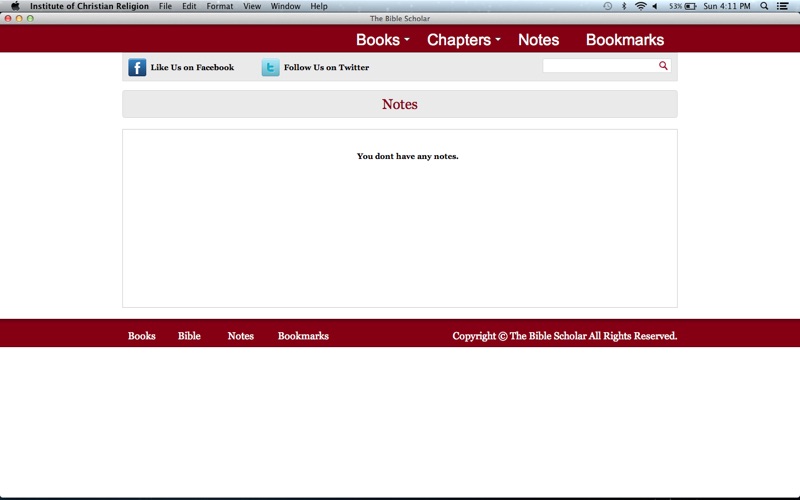Click the Books footer link

pyautogui.click(x=141, y=336)
